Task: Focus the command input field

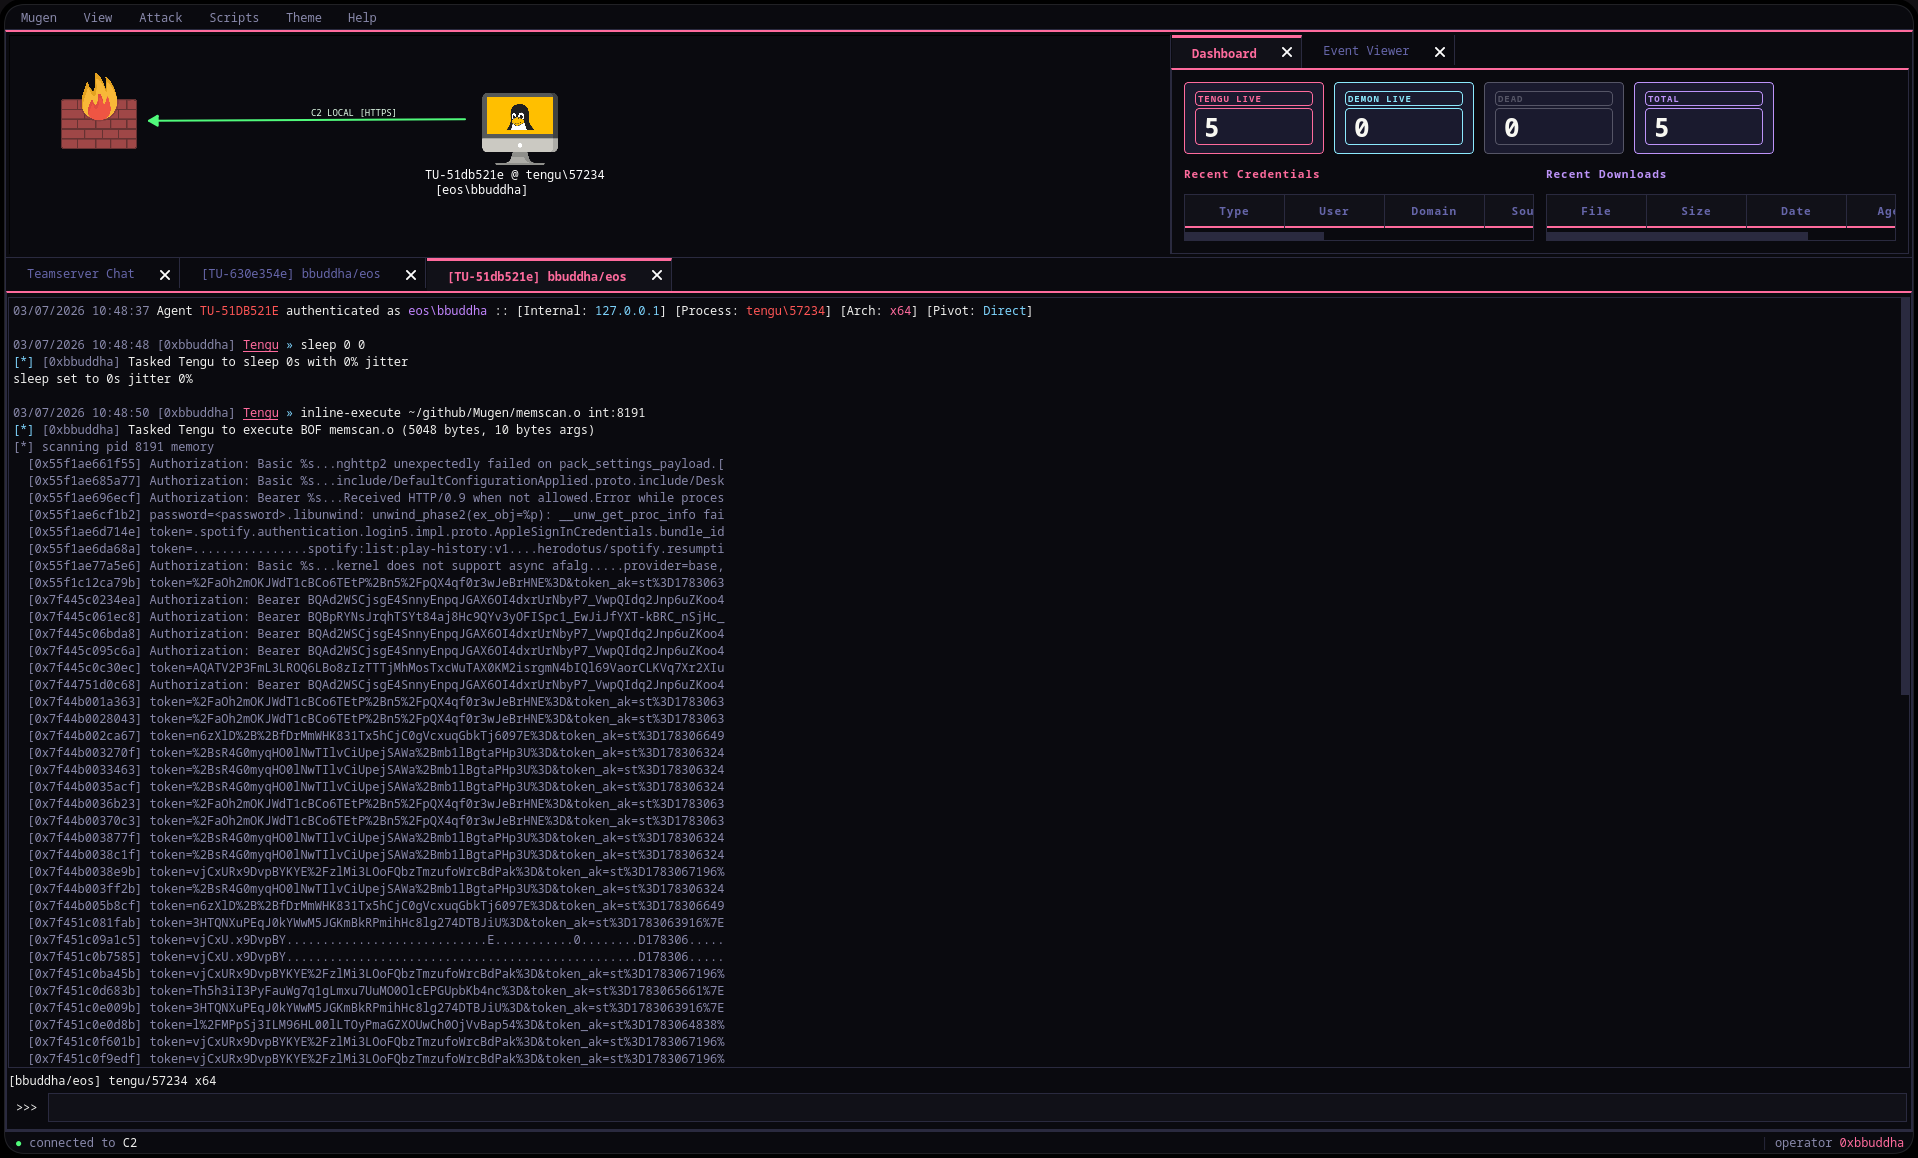Action: [977, 1108]
